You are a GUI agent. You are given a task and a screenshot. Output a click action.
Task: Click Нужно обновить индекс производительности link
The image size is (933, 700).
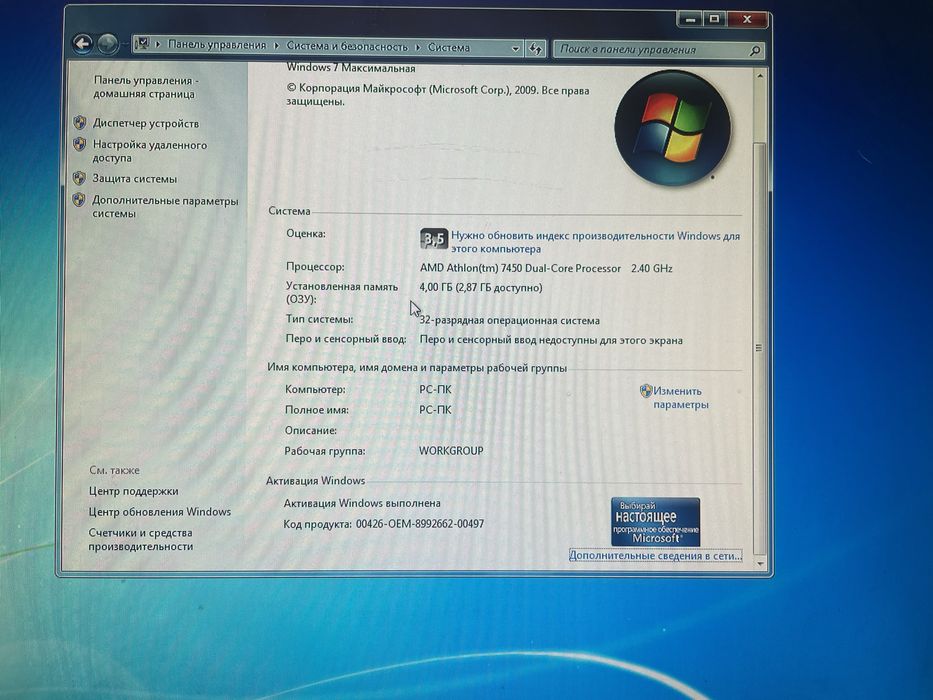pos(595,242)
